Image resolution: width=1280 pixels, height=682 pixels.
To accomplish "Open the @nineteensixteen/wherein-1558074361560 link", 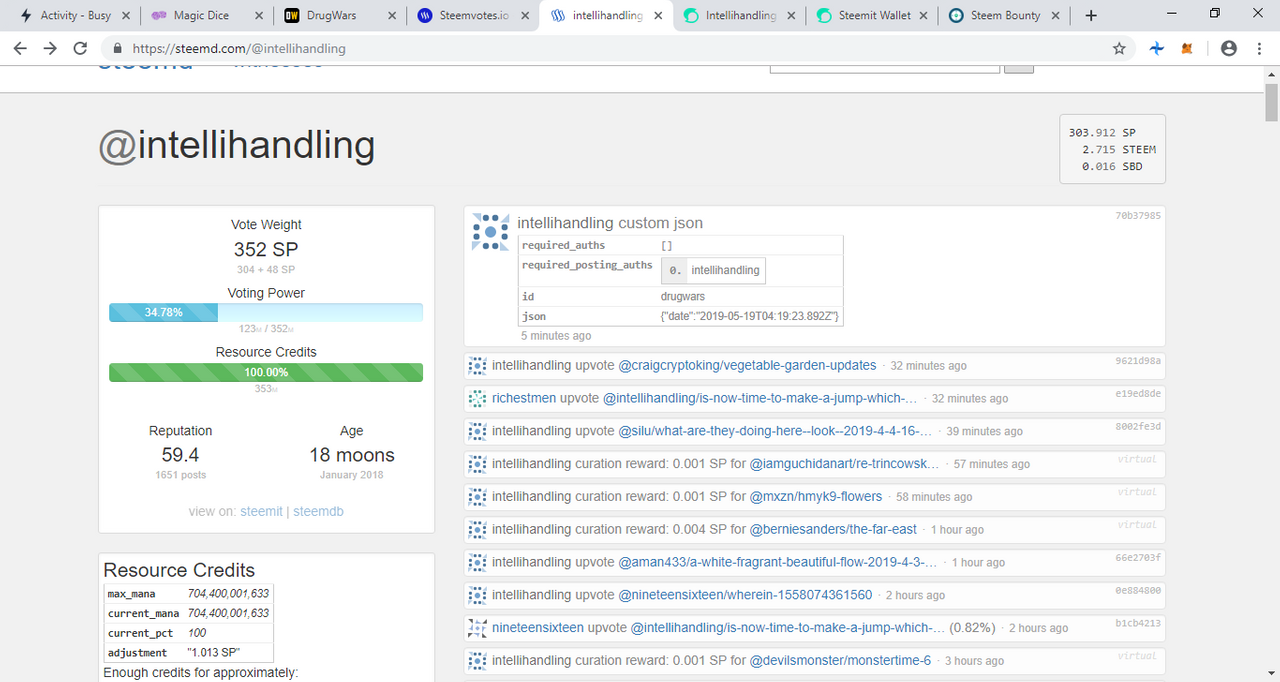I will (745, 594).
